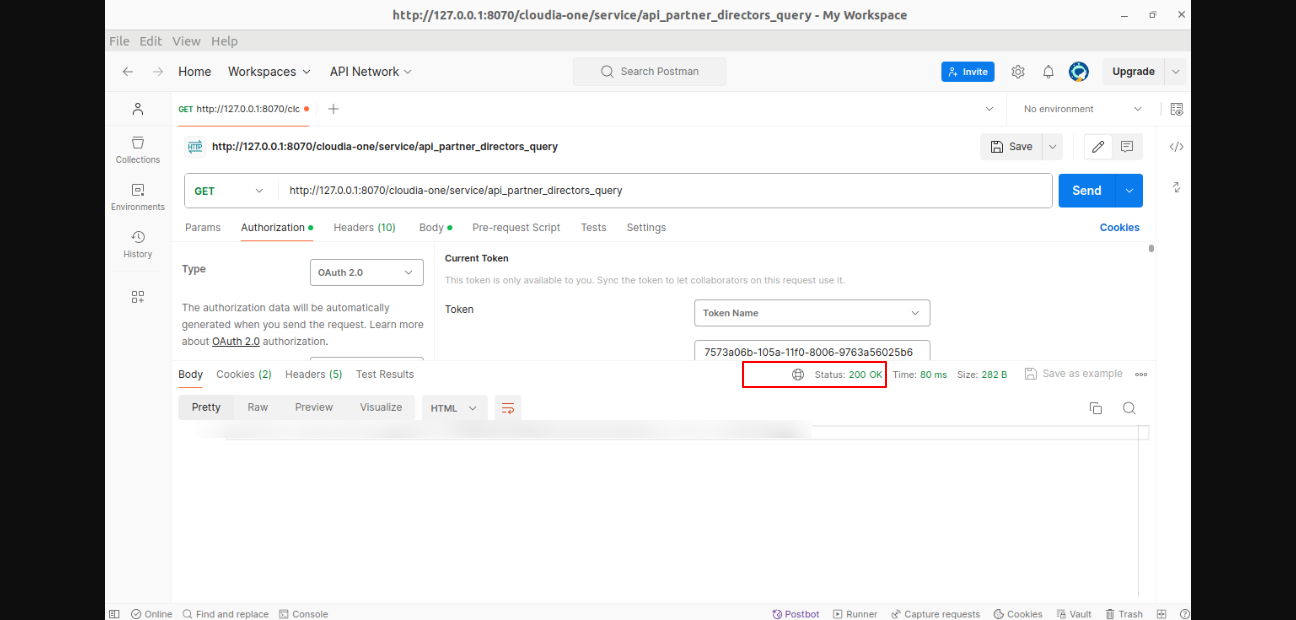Image resolution: width=1296 pixels, height=620 pixels.
Task: Open the user avatar menu
Action: tap(1078, 72)
